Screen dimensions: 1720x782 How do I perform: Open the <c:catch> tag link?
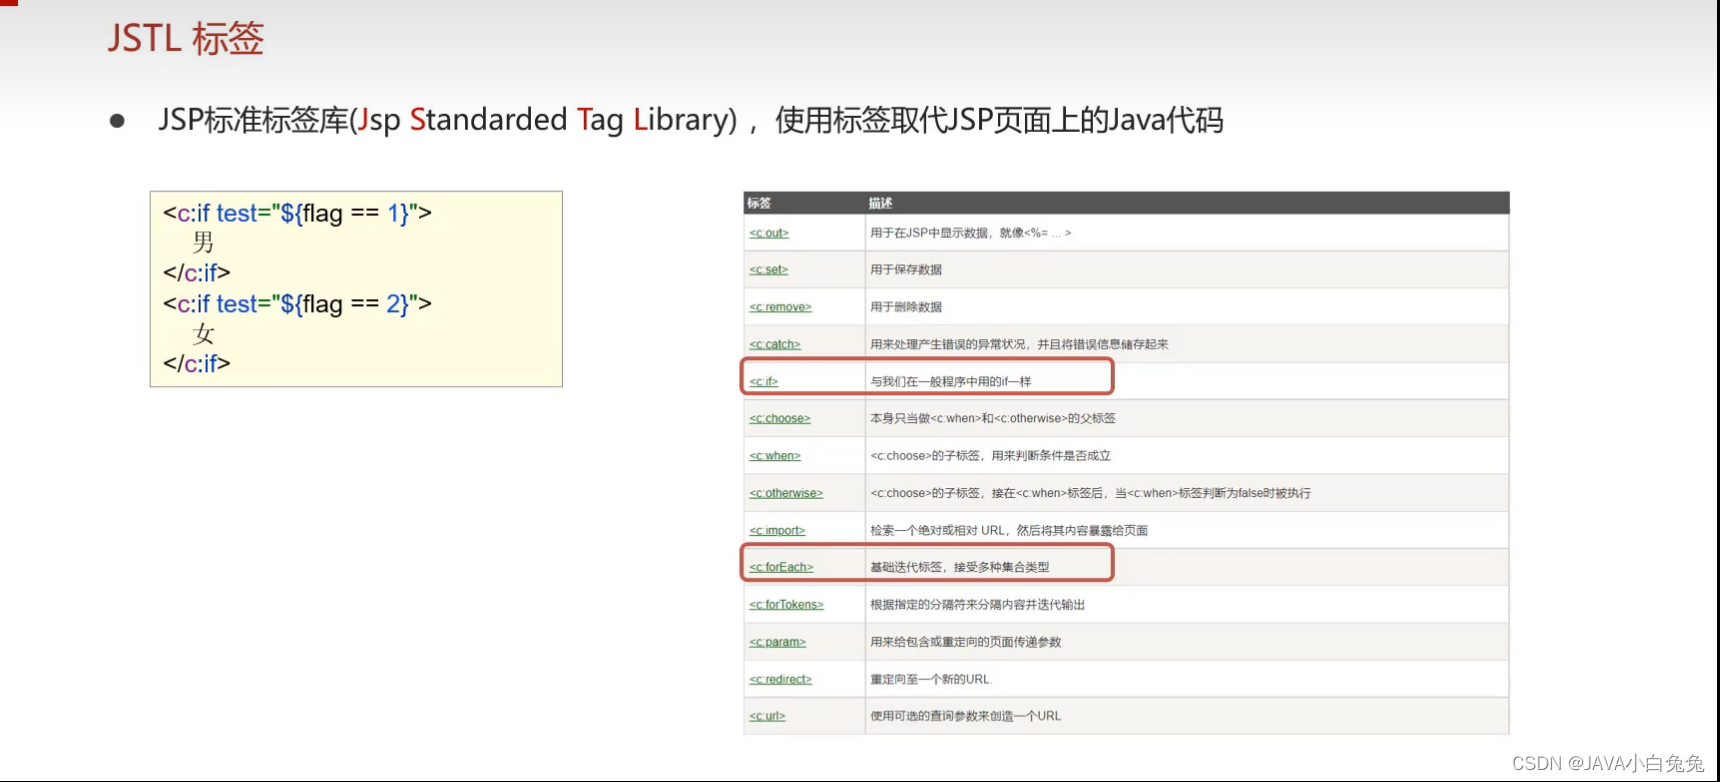point(775,344)
